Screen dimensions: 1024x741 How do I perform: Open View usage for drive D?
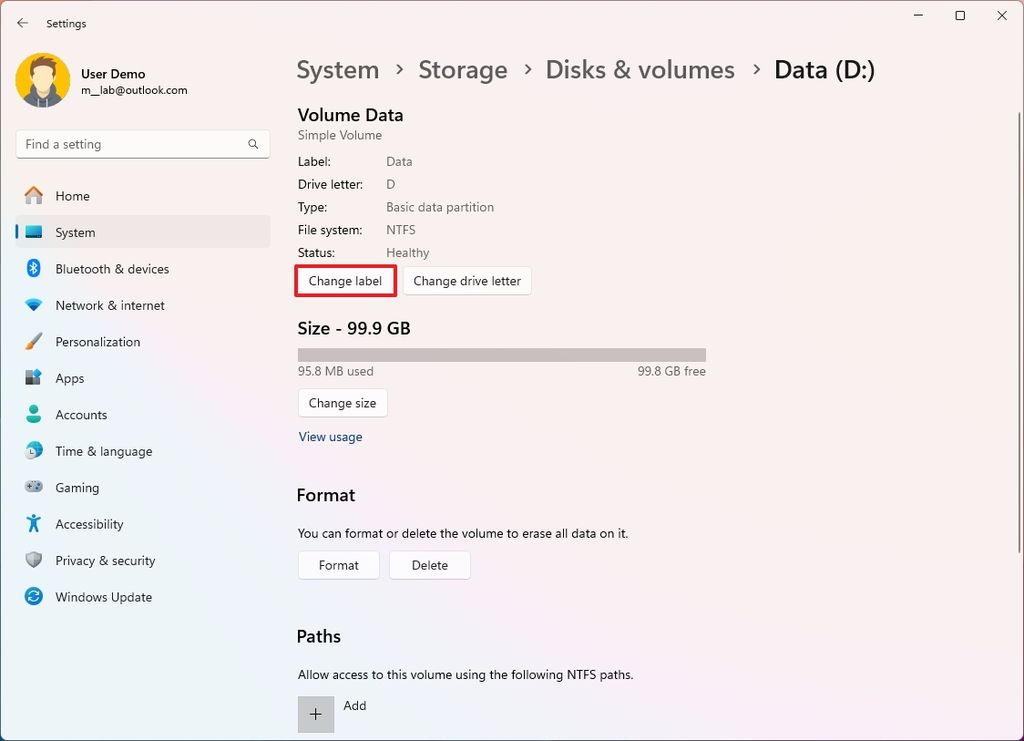pyautogui.click(x=330, y=436)
